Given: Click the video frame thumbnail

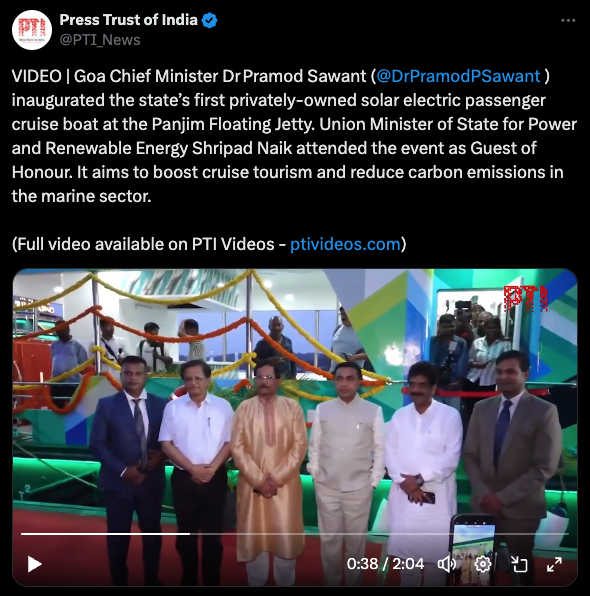Looking at the screenshot, I should tap(295, 427).
